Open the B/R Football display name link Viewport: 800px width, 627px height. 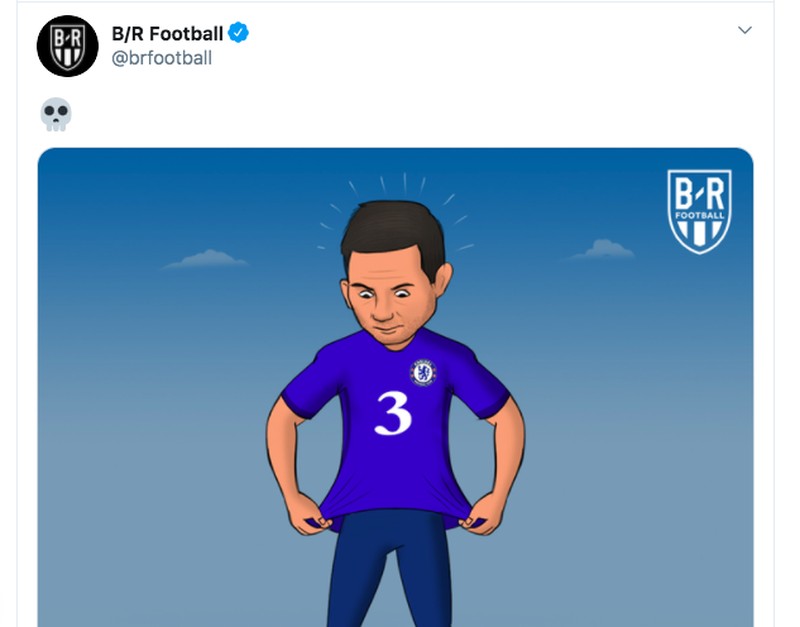pyautogui.click(x=167, y=33)
